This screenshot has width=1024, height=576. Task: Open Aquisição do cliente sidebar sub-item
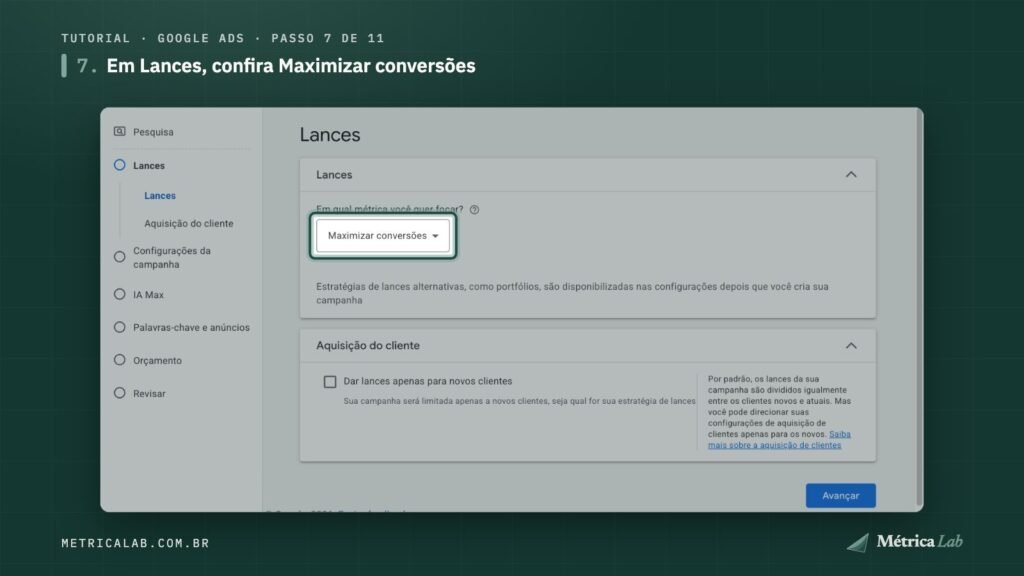click(189, 223)
